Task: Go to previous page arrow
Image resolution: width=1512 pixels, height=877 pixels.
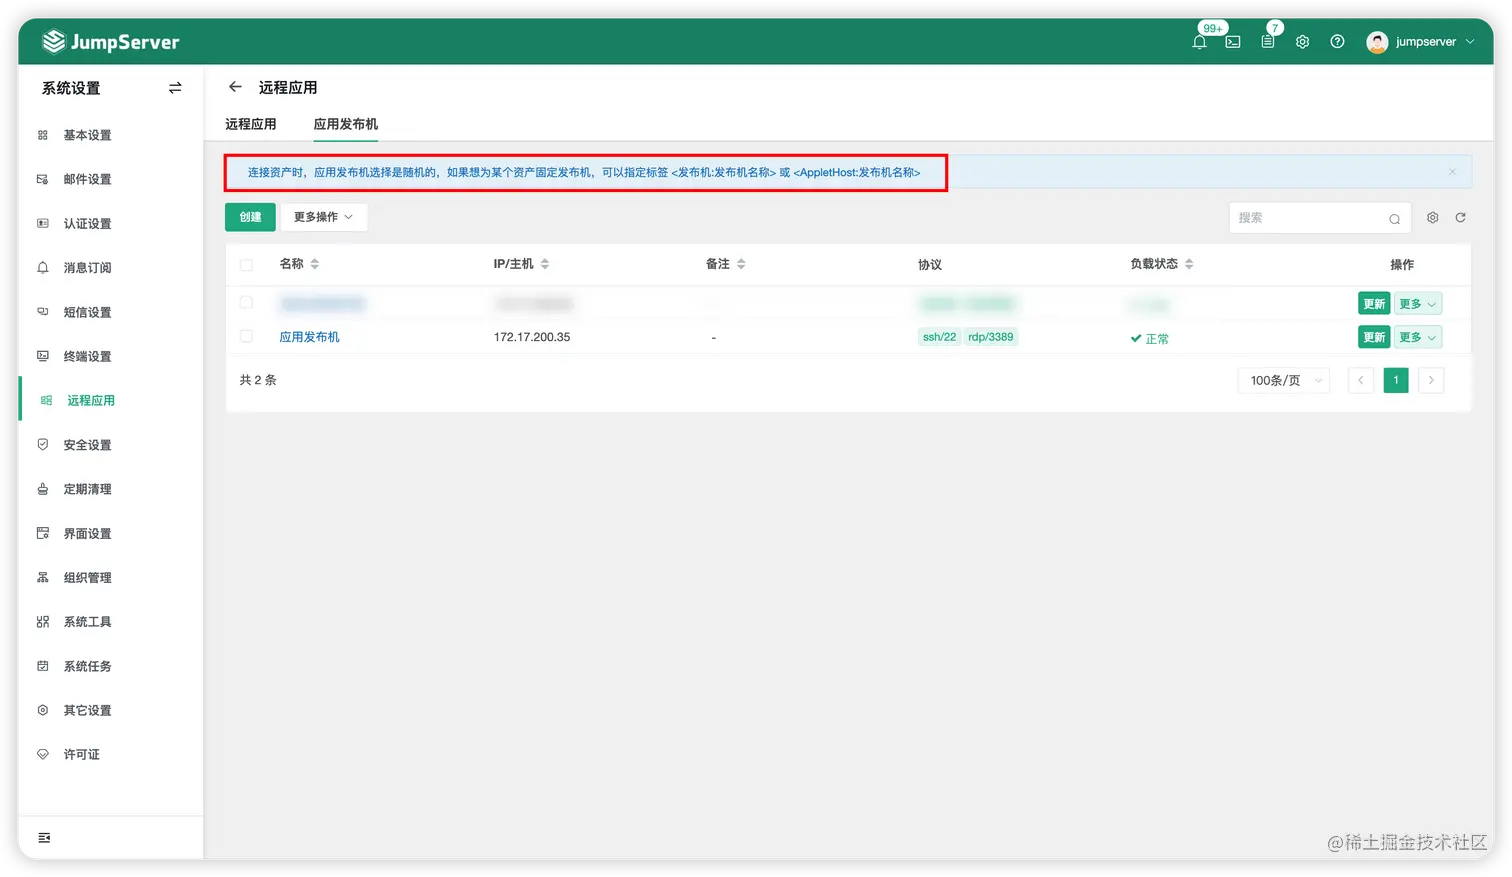Action: [1360, 380]
